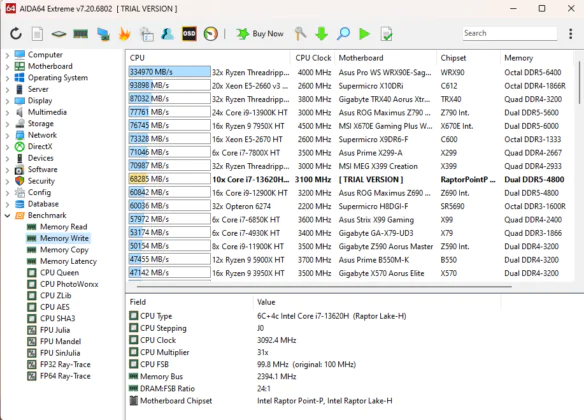
Task: Sort by the Memory column header
Action: click(x=536, y=58)
